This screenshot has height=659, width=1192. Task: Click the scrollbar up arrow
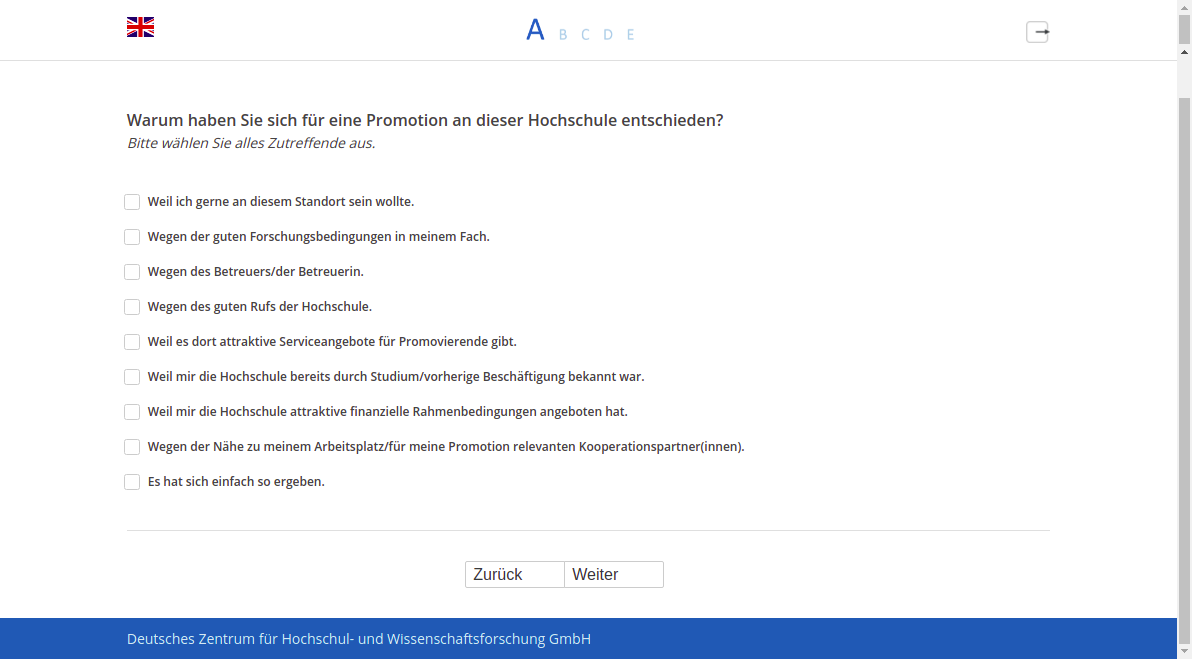(x=1184, y=52)
